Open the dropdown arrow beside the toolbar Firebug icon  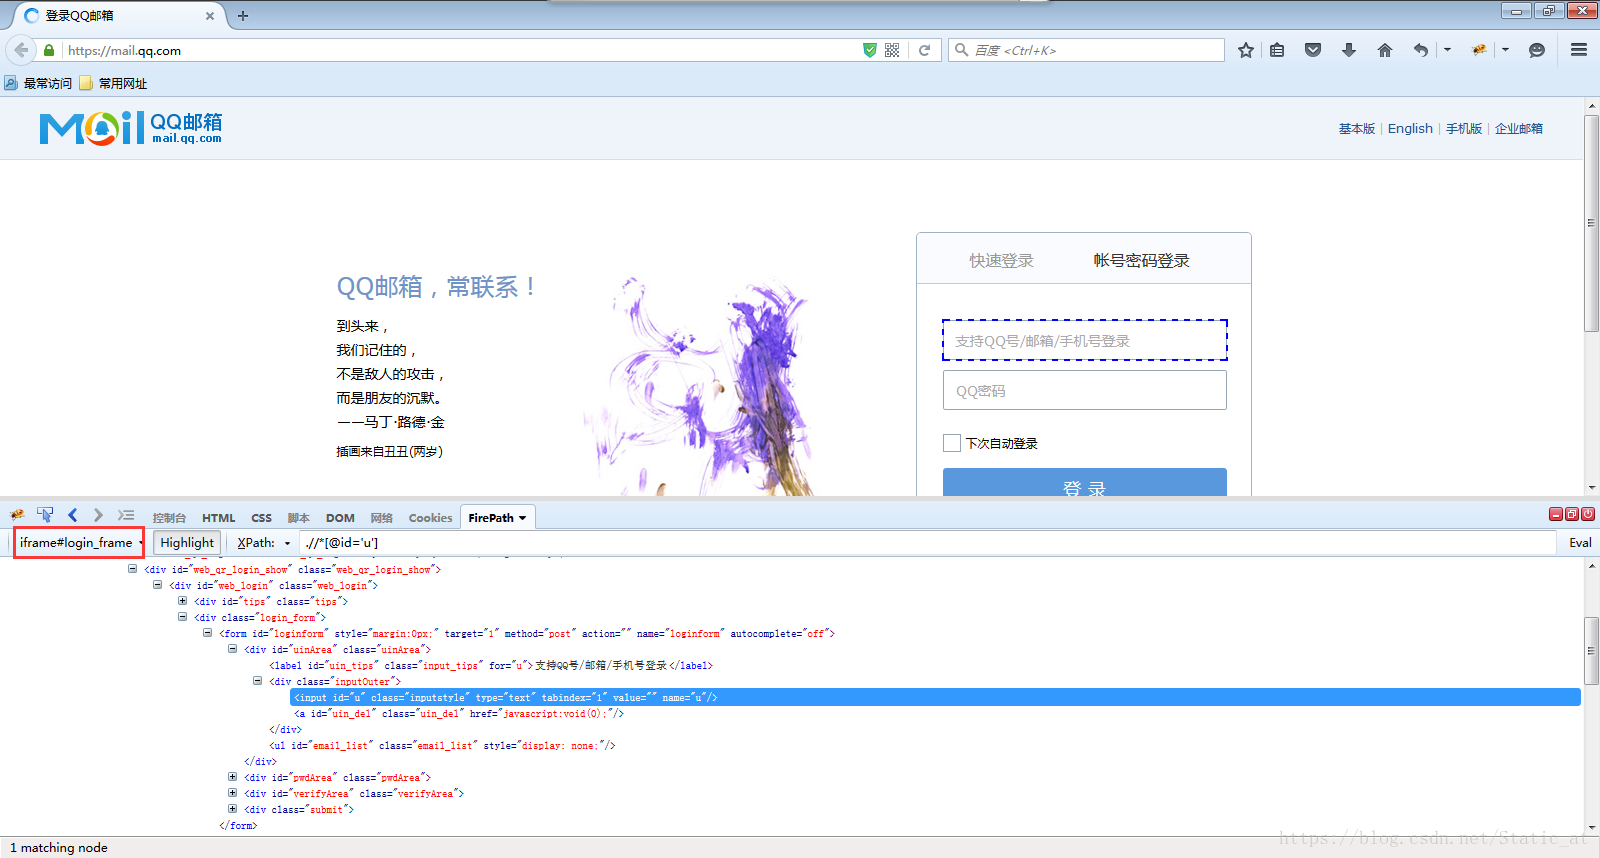coord(1505,50)
